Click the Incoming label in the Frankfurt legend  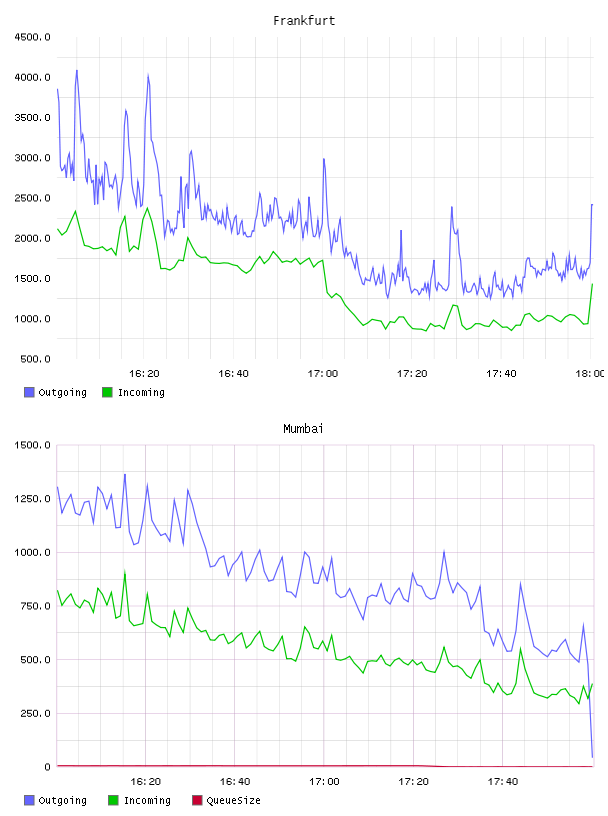point(141,392)
